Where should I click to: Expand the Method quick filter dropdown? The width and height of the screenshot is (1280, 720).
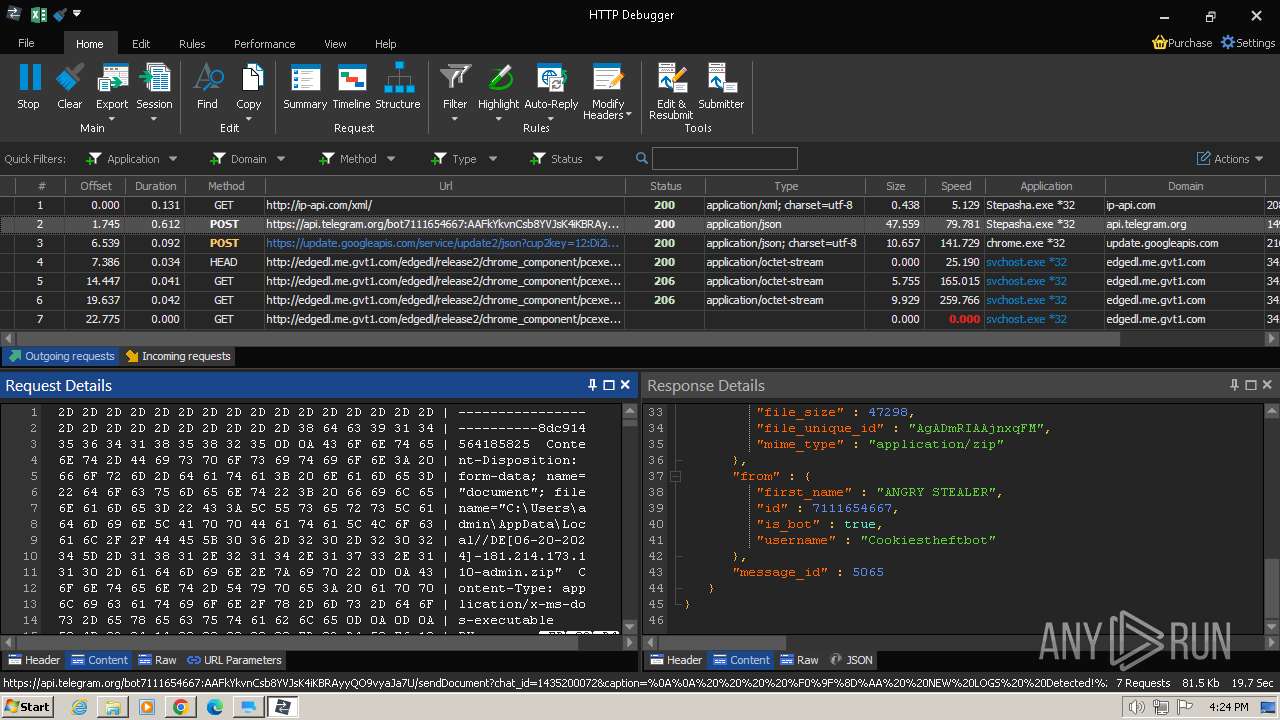[391, 159]
